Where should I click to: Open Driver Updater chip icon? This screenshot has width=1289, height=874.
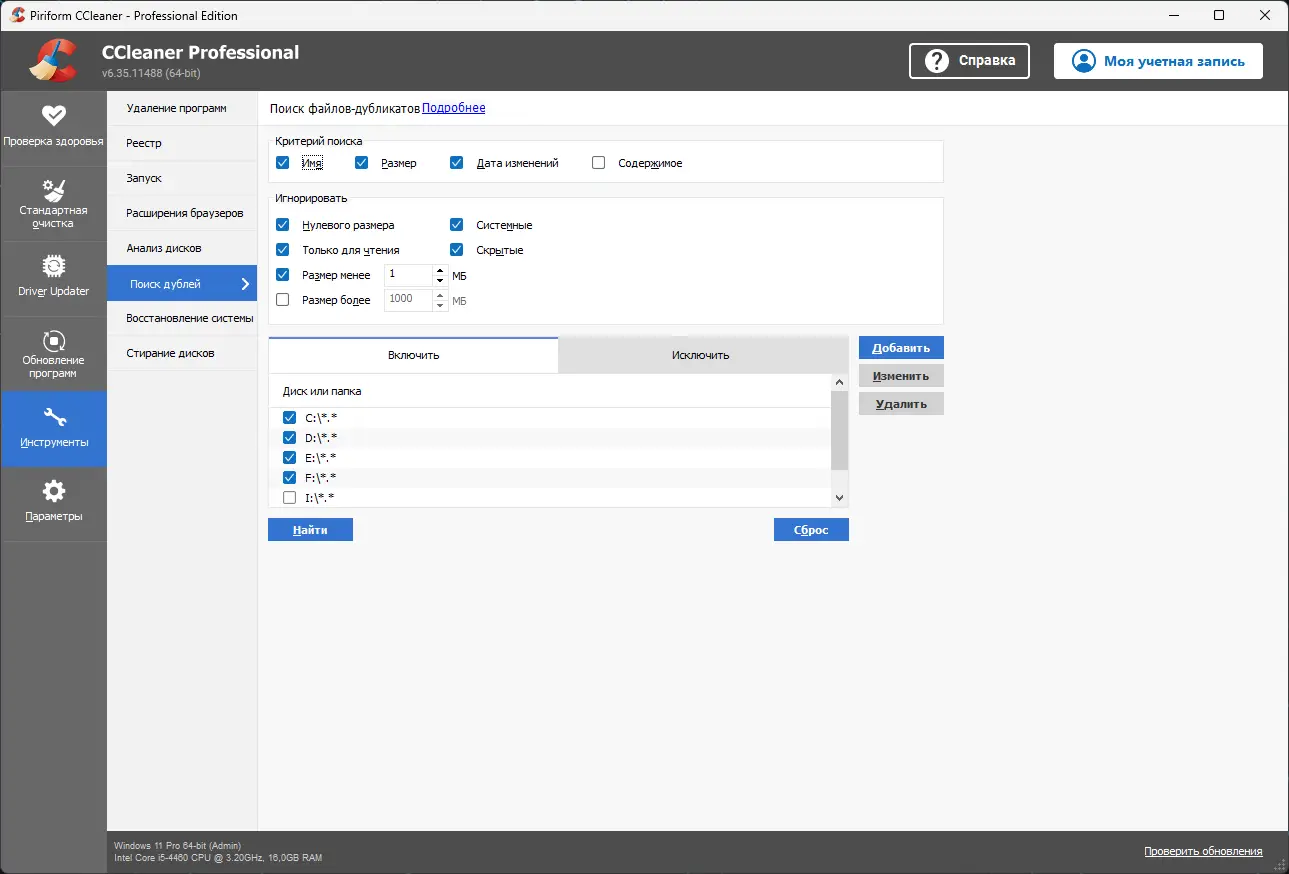tap(53, 267)
